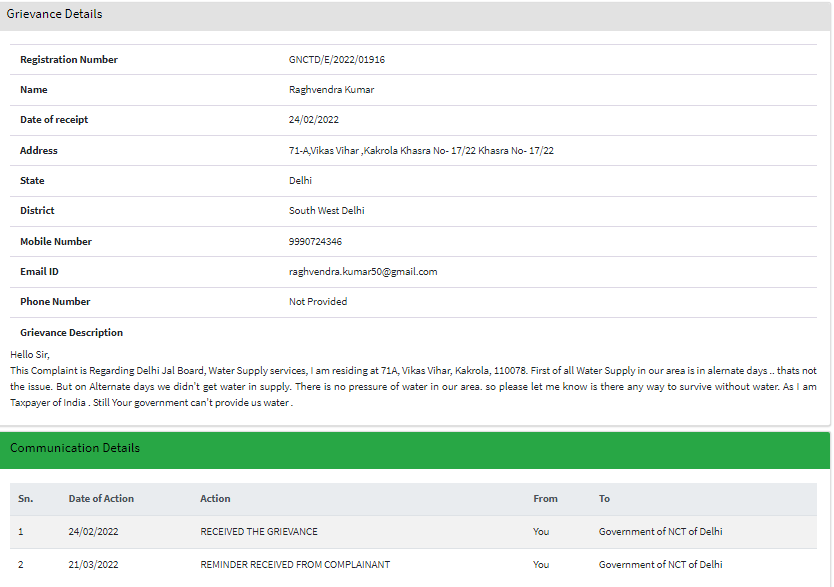The image size is (834, 587).
Task: Select the state value Delhi
Action: (300, 181)
